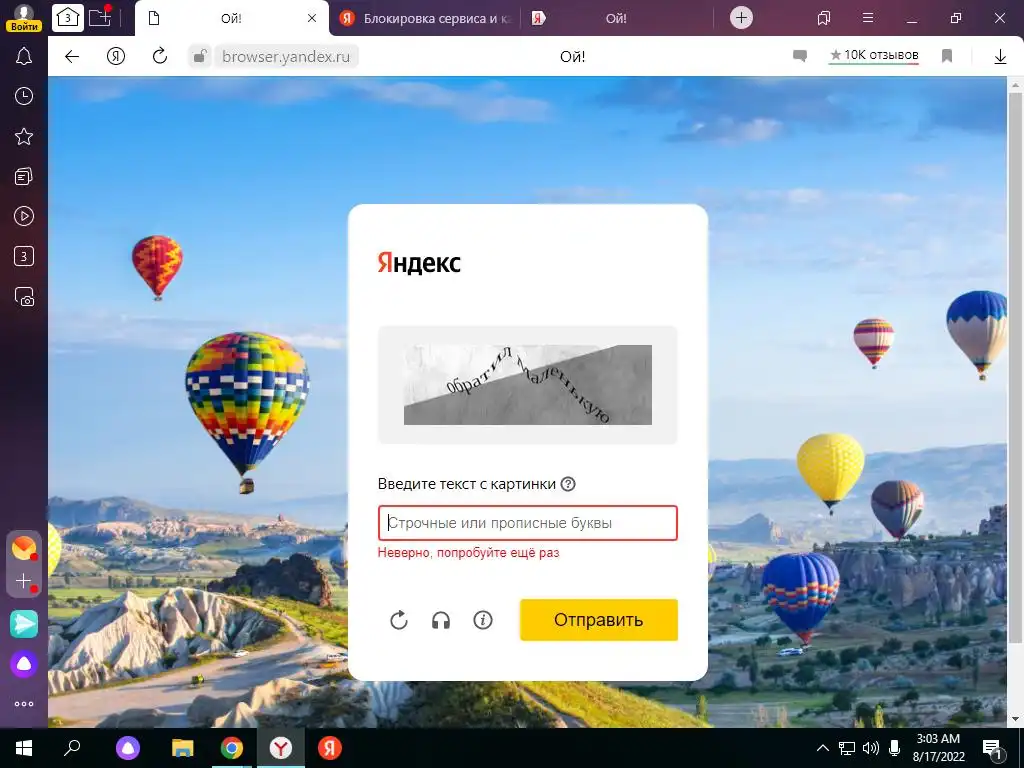
Task: Reload the page
Action: click(160, 56)
